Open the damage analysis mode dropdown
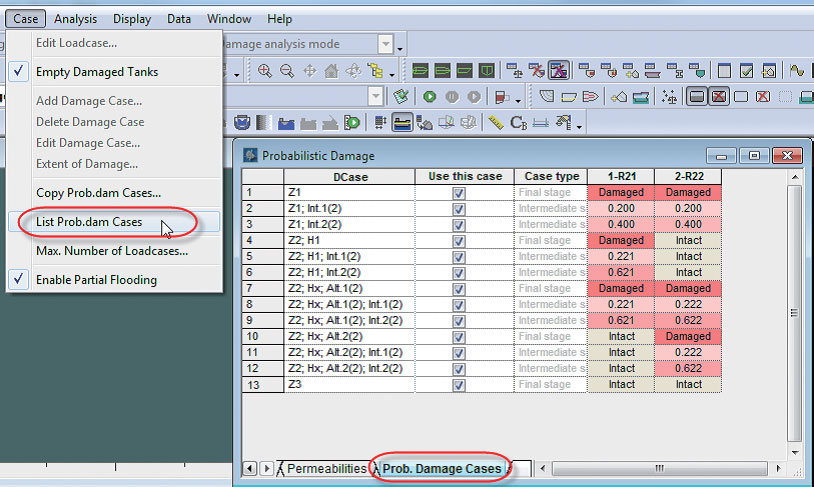The width and height of the screenshot is (814, 487). pos(385,44)
